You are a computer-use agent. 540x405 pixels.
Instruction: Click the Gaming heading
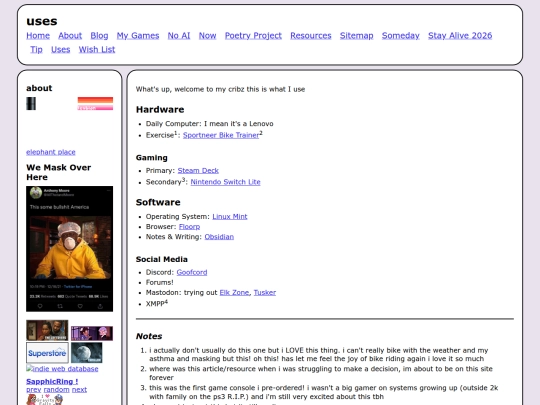click(152, 158)
